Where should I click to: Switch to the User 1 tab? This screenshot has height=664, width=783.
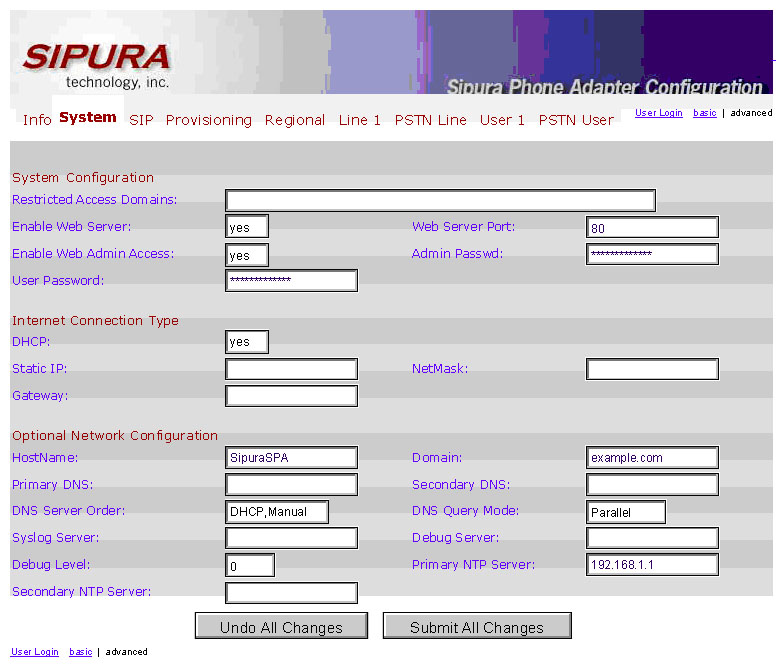tap(502, 120)
